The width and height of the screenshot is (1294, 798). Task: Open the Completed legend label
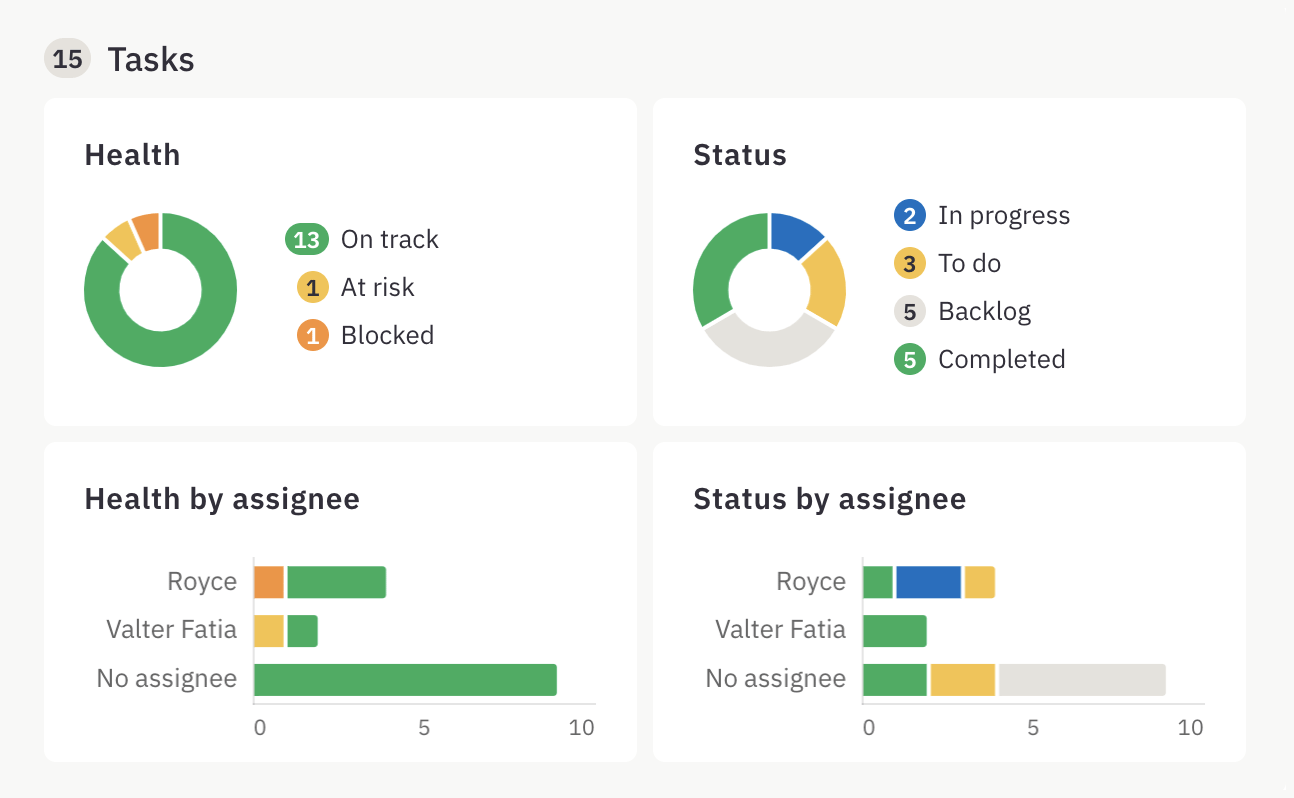(1002, 359)
